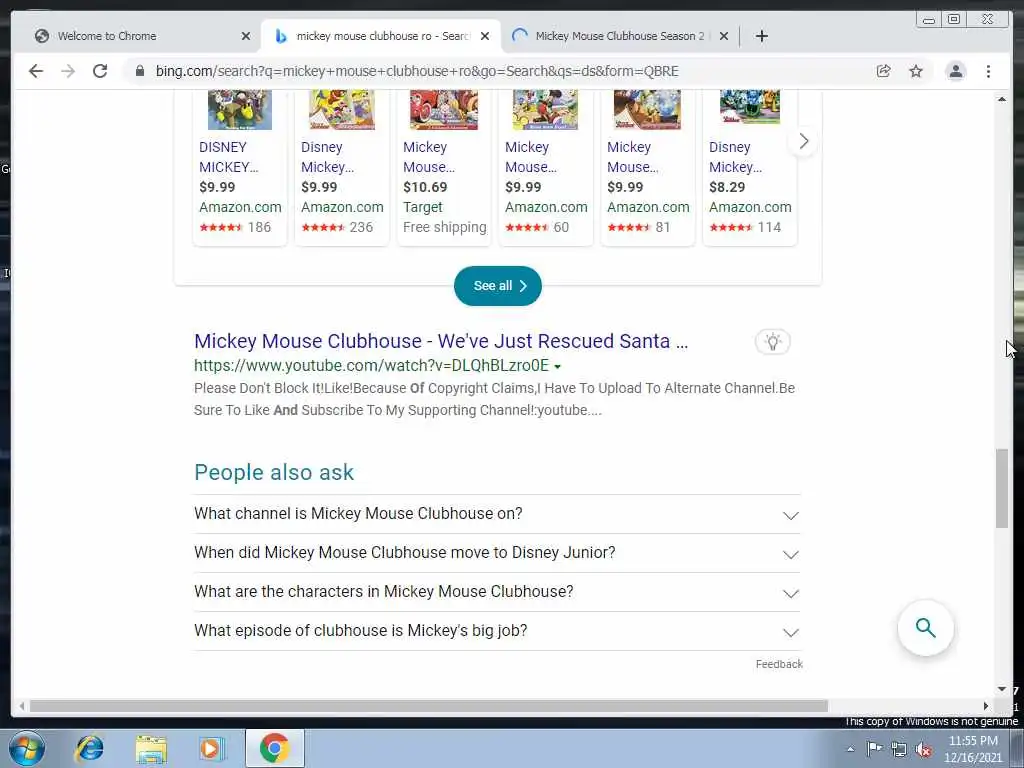
Task: Click thumbnail of DISNEY MICKEY first product
Action: (240, 110)
